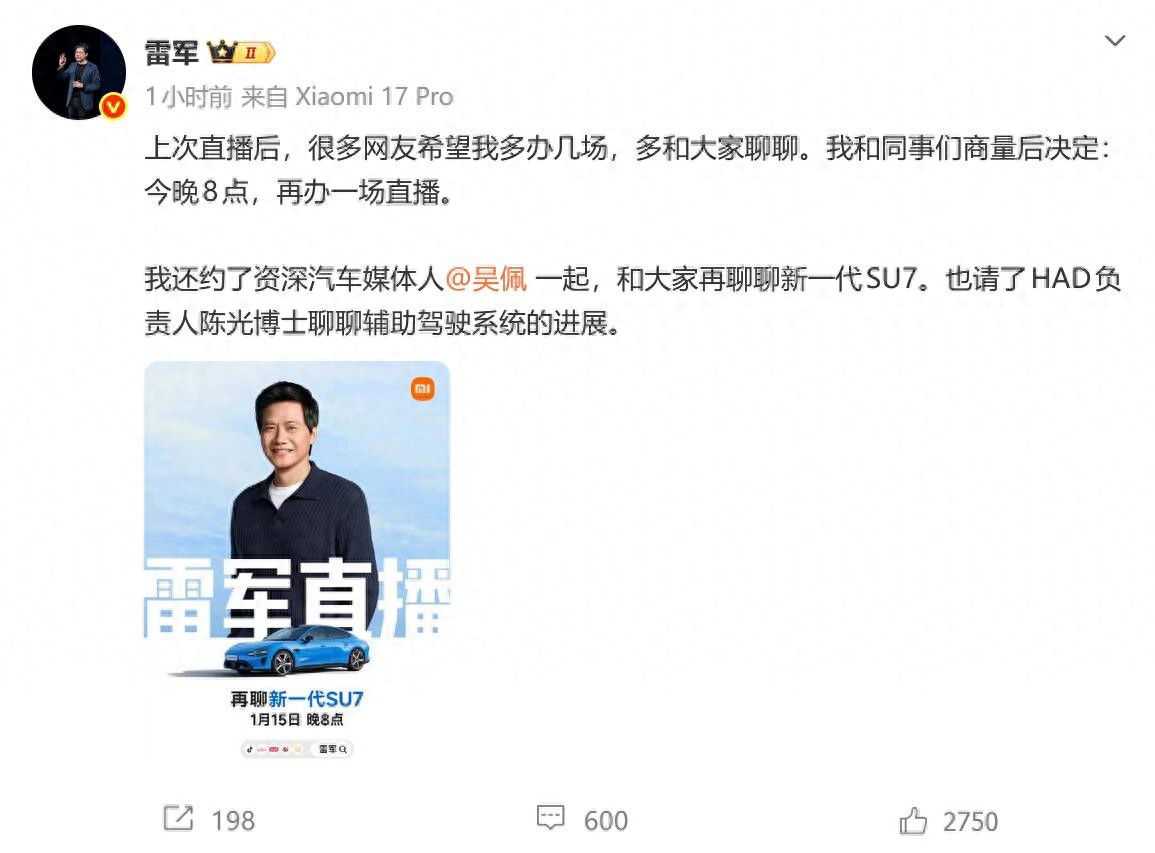This screenshot has height=853, width=1155.
Task: Click the 来自 Xiaomi 17 Pro source
Action: [347, 96]
